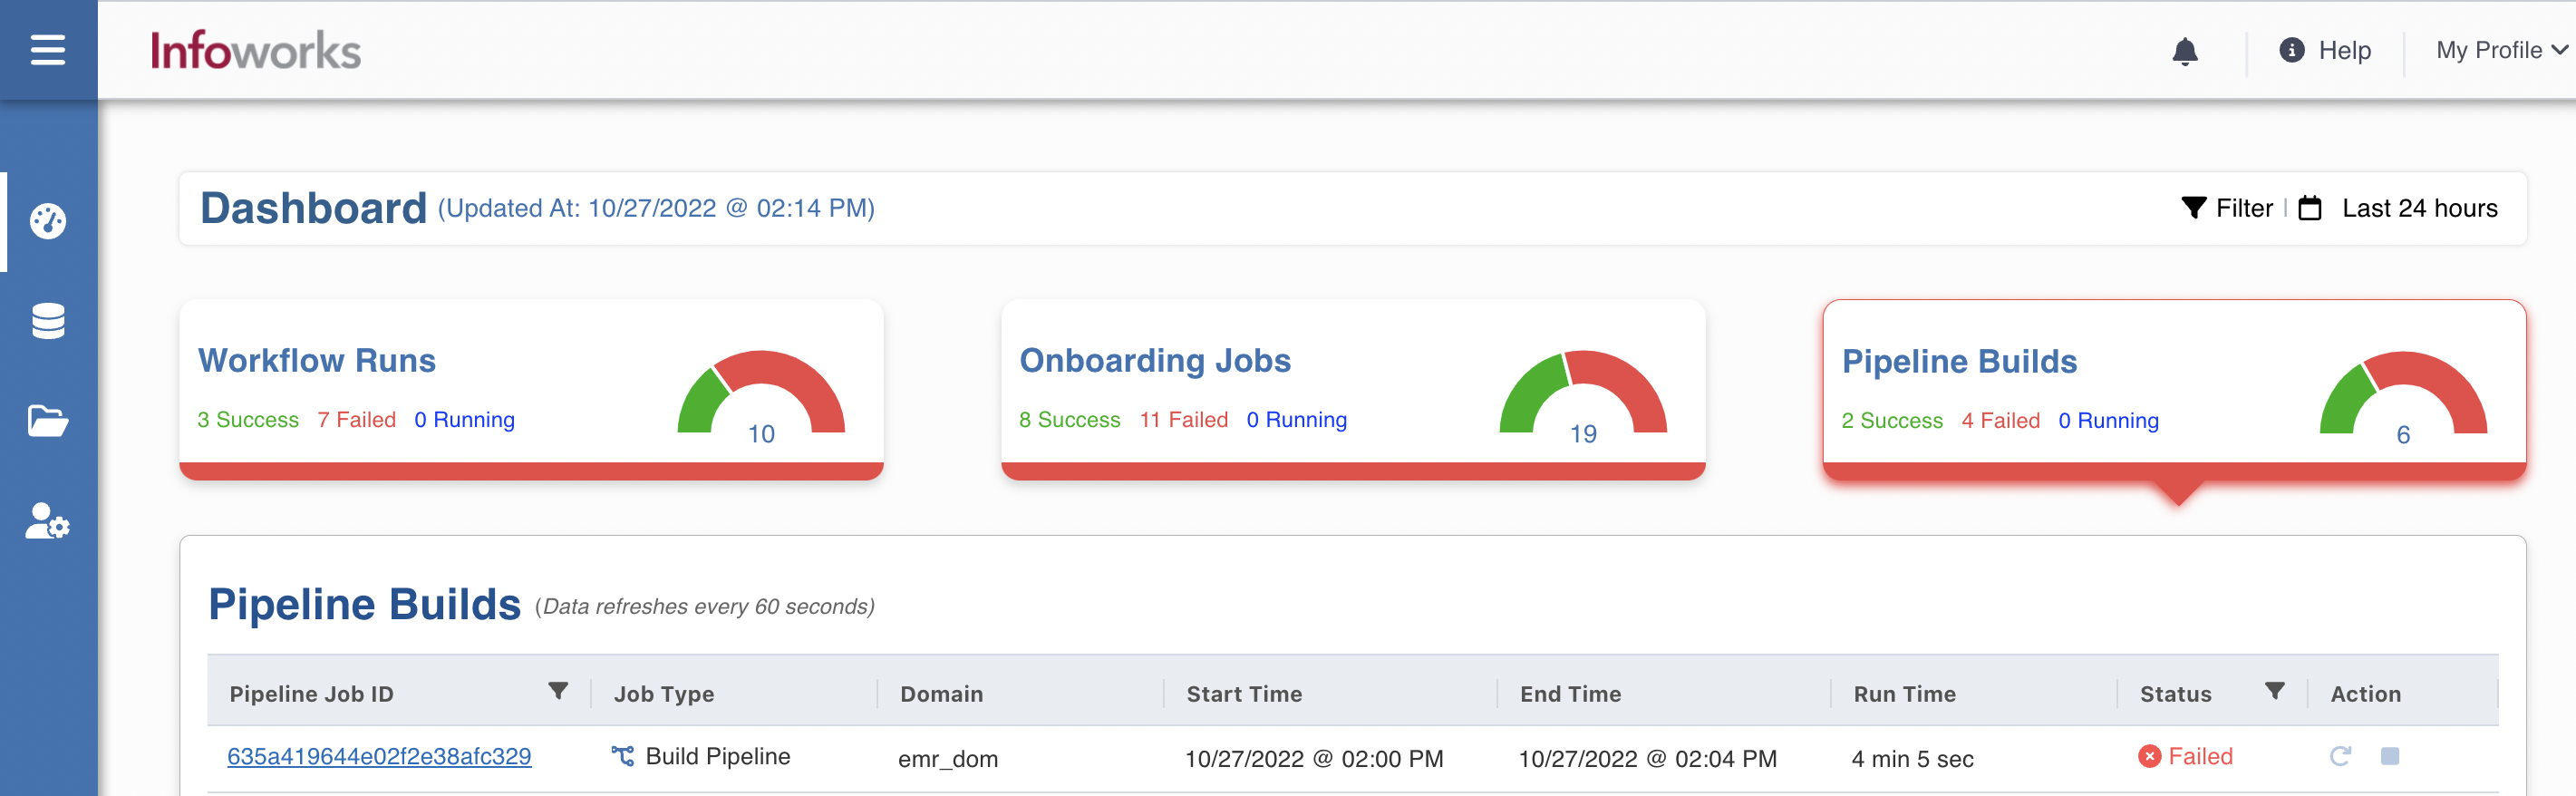
Task: Open the Domains folder sidebar icon
Action: (48, 421)
